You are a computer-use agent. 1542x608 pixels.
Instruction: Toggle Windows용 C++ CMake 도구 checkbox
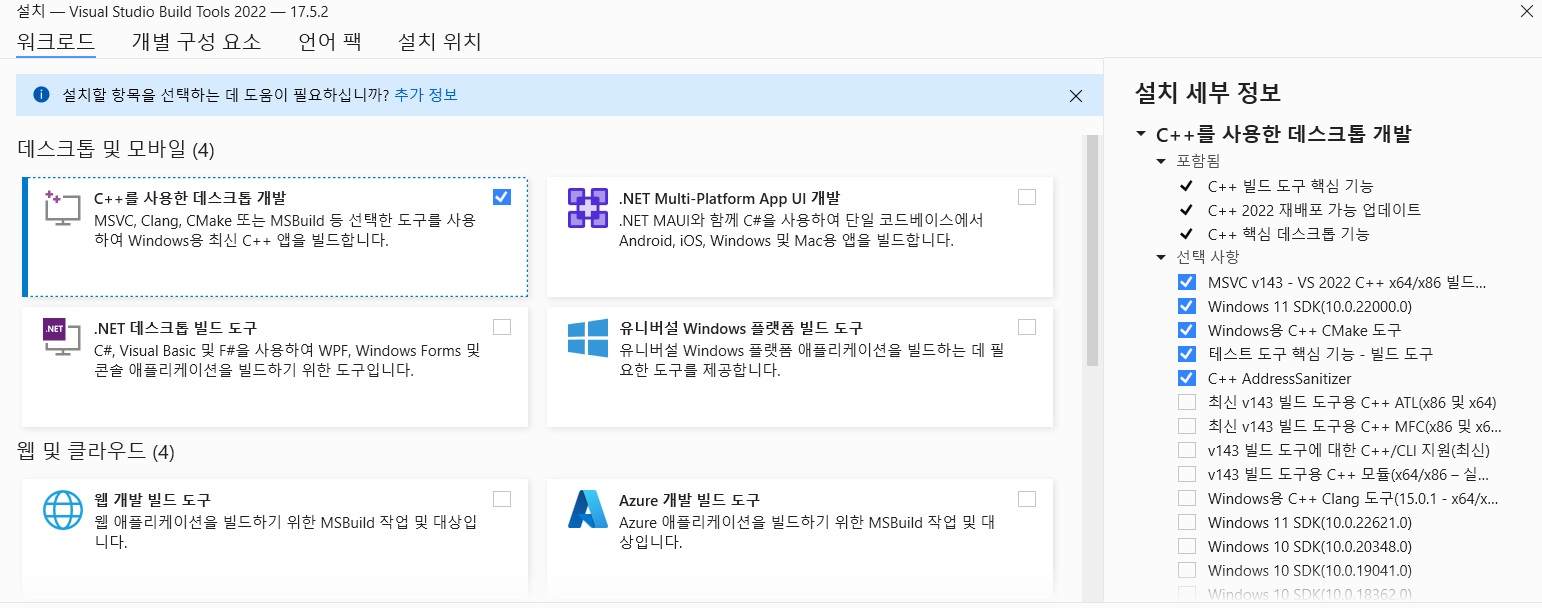[x=1187, y=330]
